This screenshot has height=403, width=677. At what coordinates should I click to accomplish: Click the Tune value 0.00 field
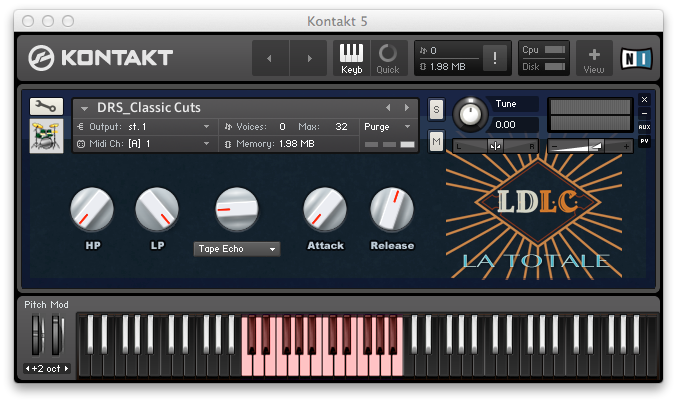[x=513, y=125]
